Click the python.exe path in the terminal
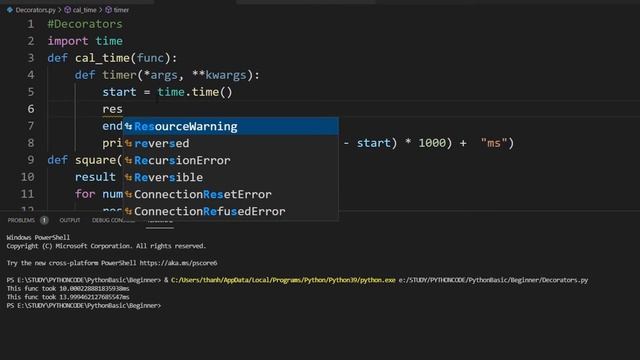640x360 pixels. (283, 280)
